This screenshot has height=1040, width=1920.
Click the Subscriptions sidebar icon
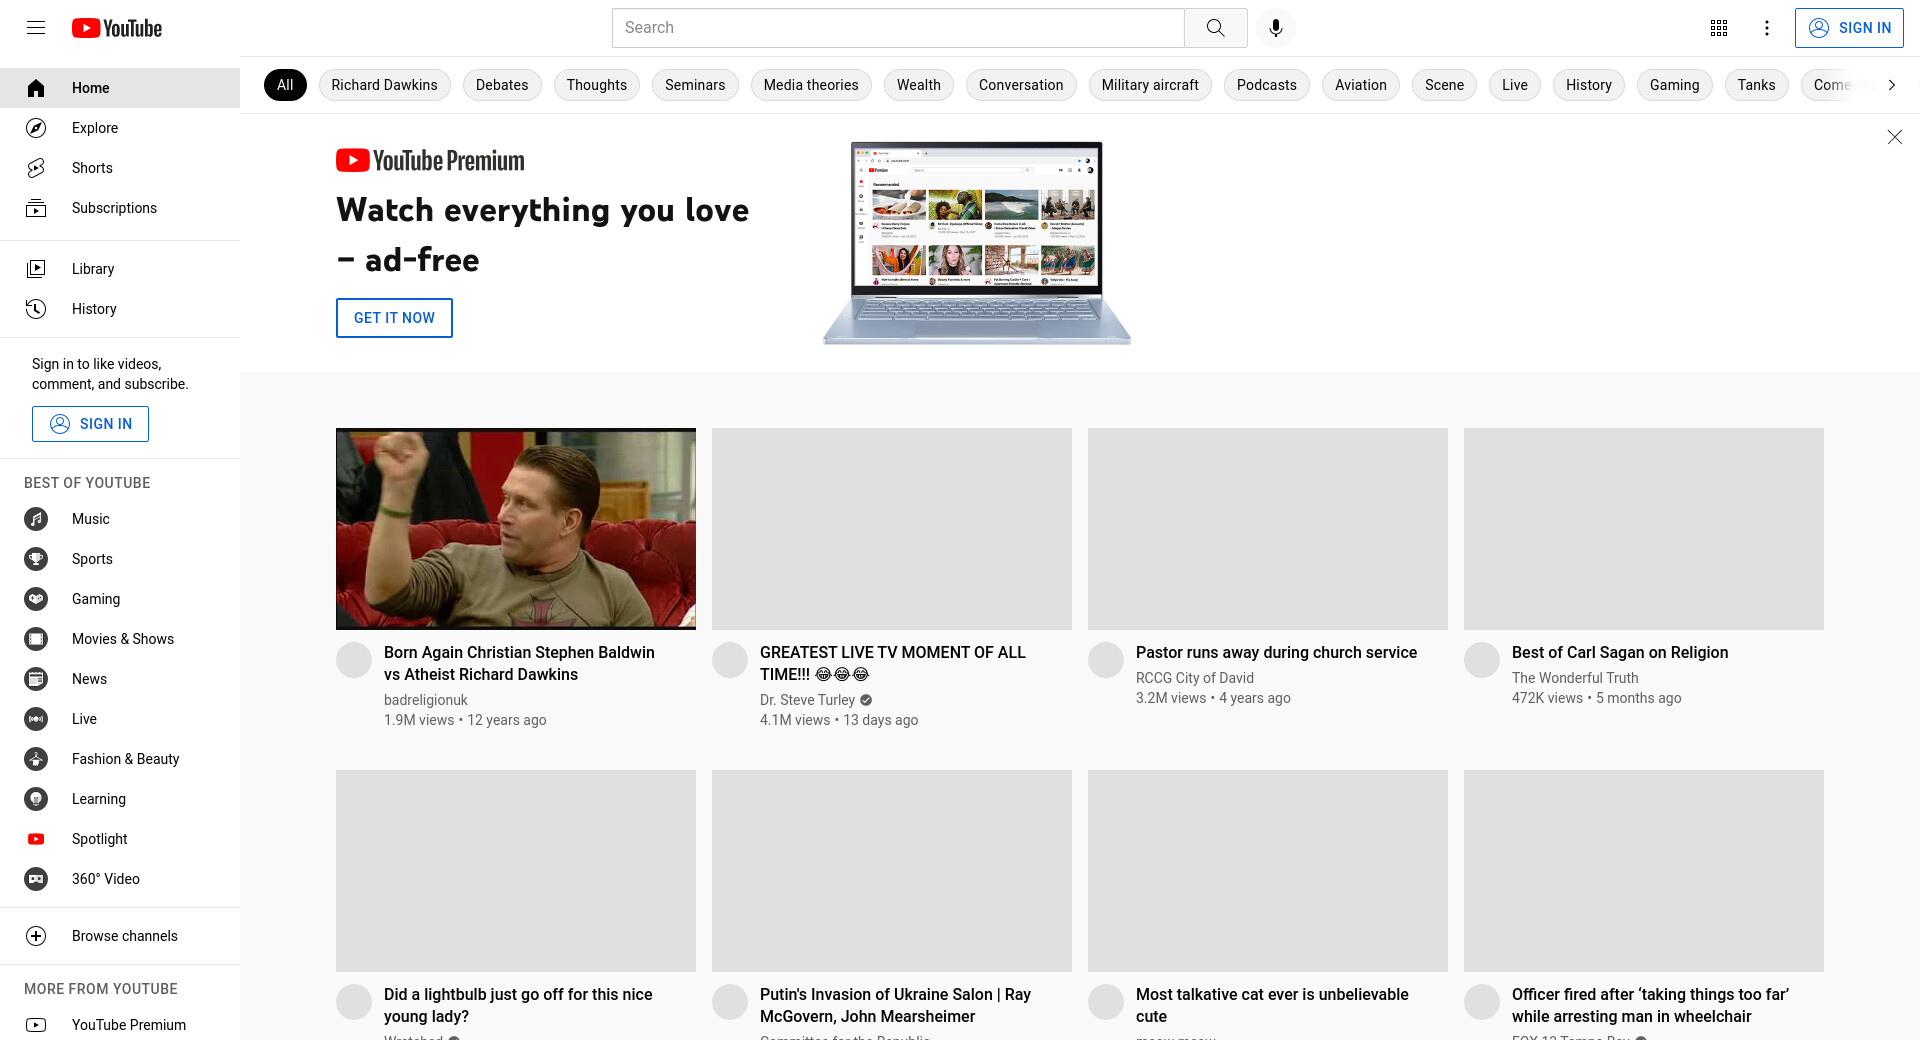tap(36, 208)
